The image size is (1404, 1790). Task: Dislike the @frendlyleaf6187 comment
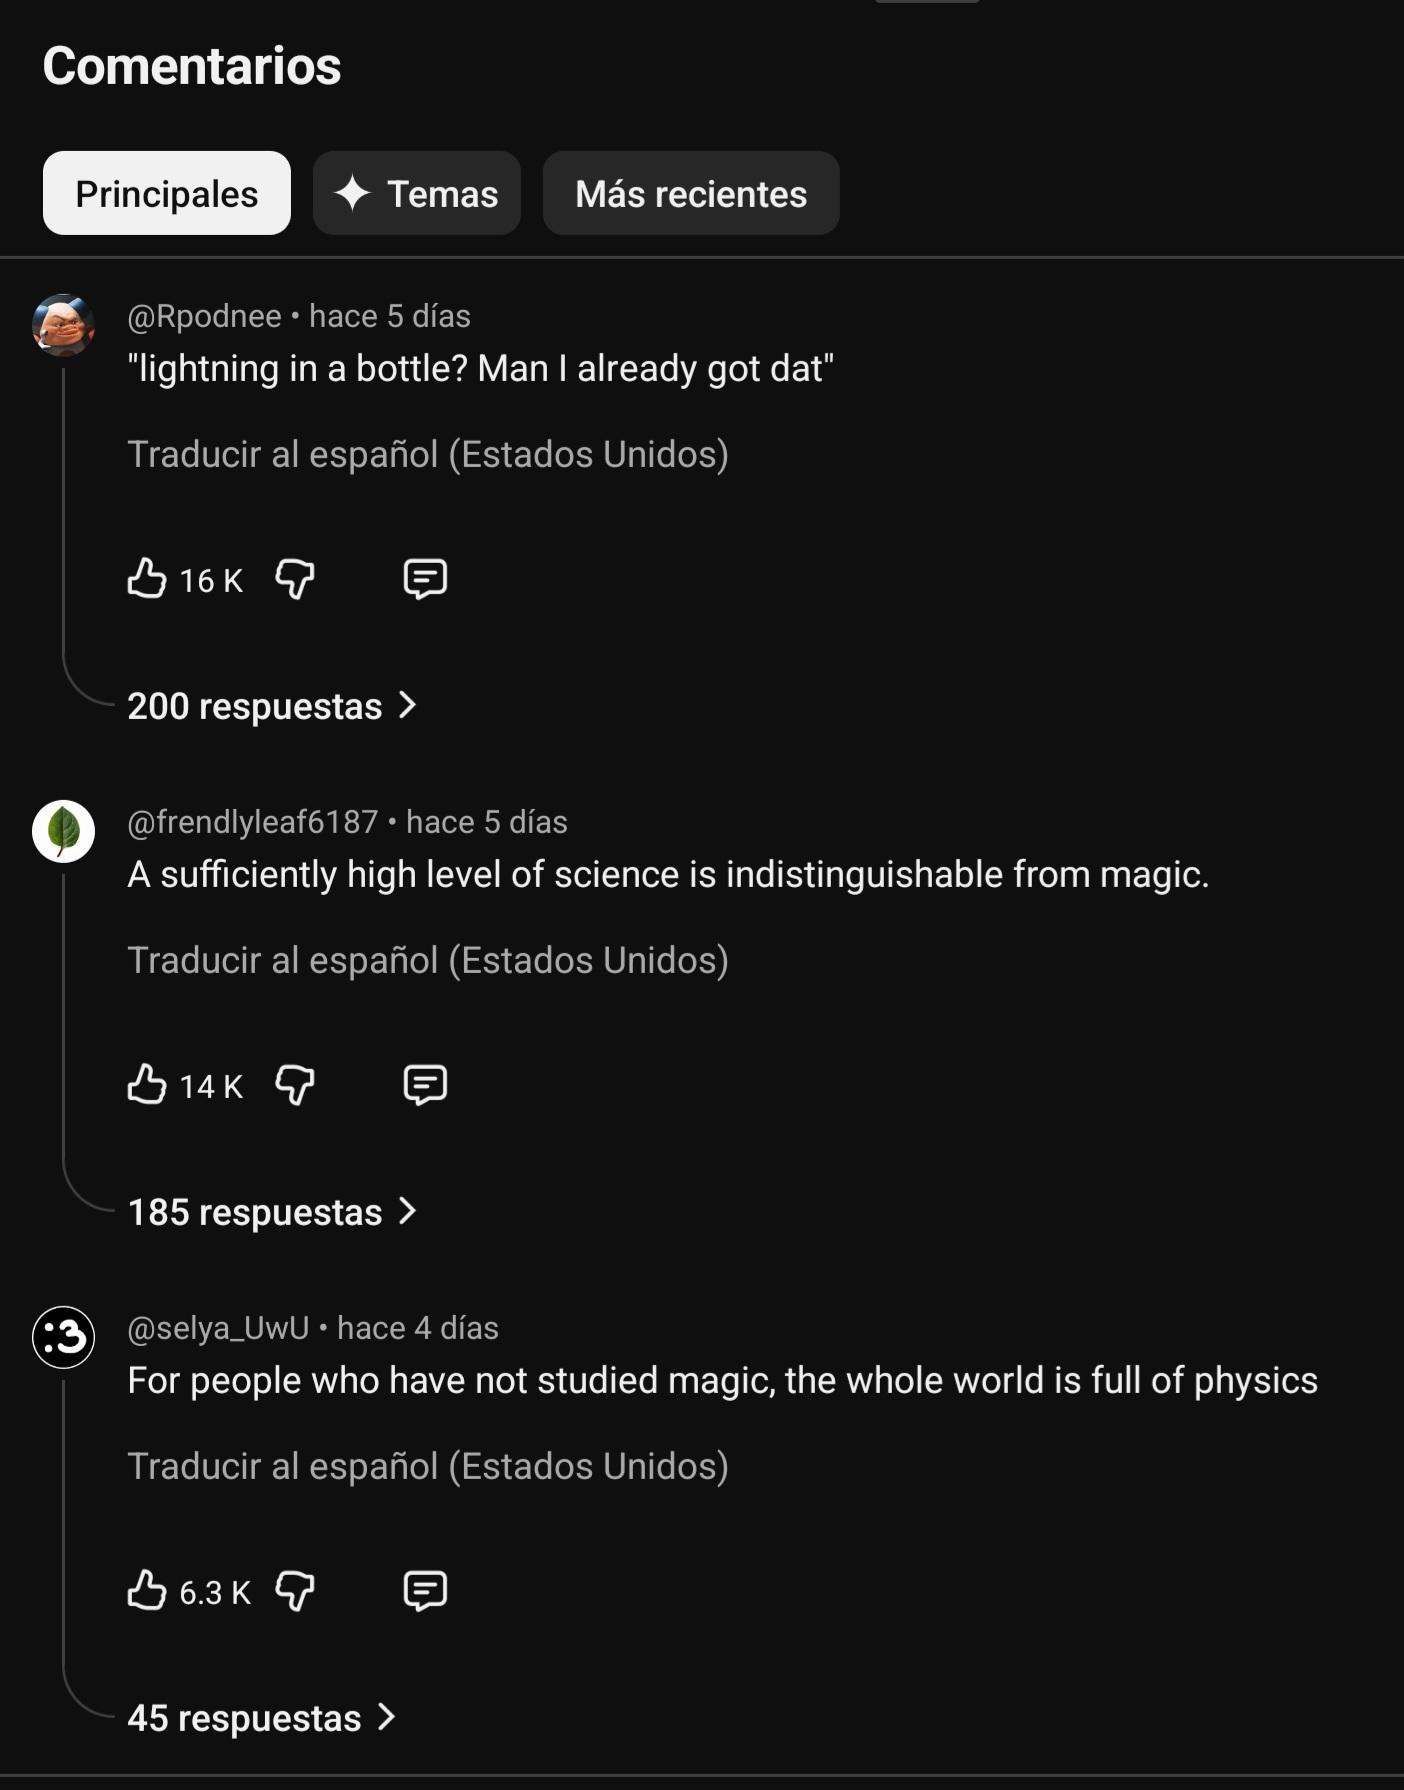click(295, 1085)
